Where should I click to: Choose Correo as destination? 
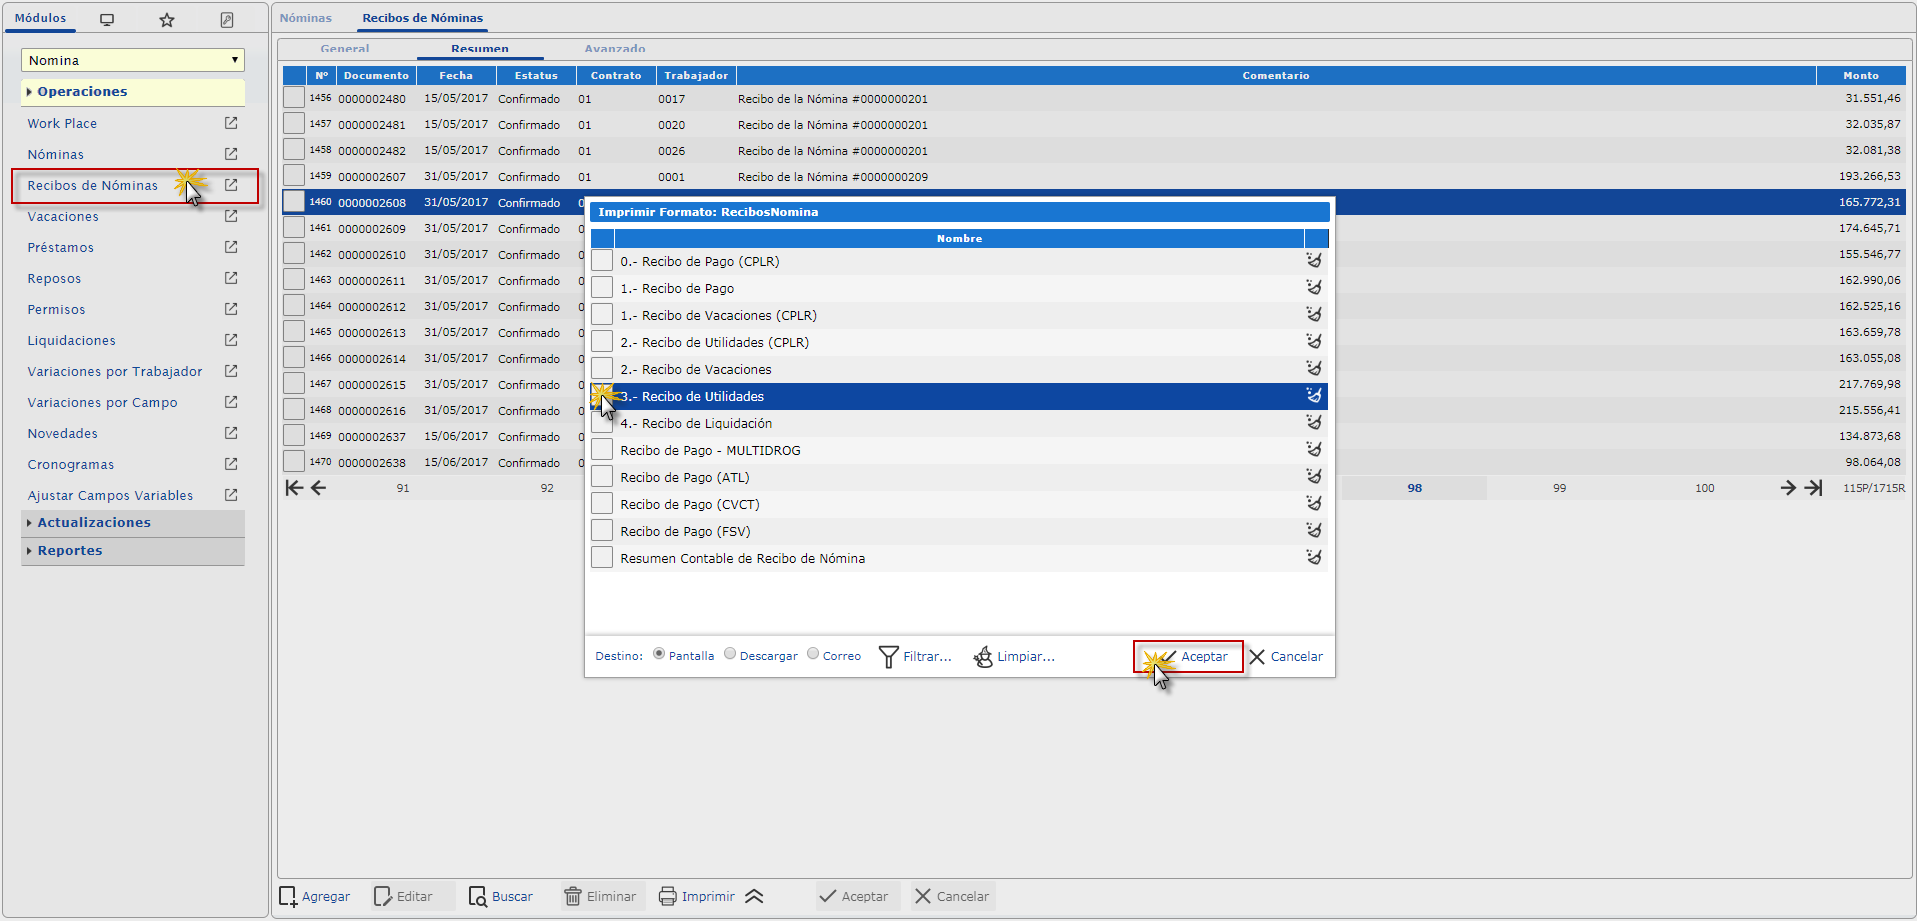[x=813, y=654]
